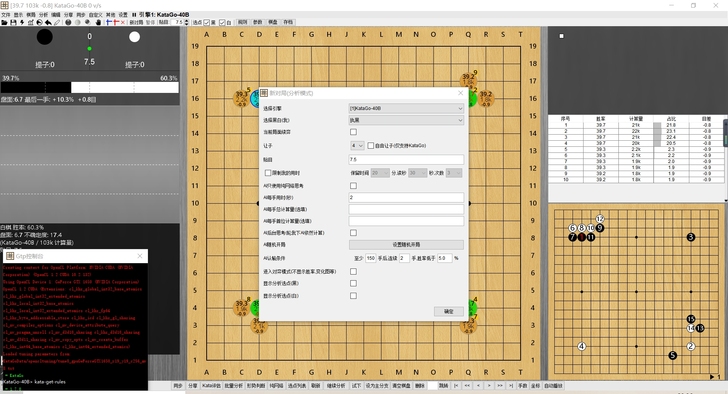Viewport: 728px width, 394px height.
Task: Click the 贴目 input field showing 7.5
Action: (x=406, y=159)
